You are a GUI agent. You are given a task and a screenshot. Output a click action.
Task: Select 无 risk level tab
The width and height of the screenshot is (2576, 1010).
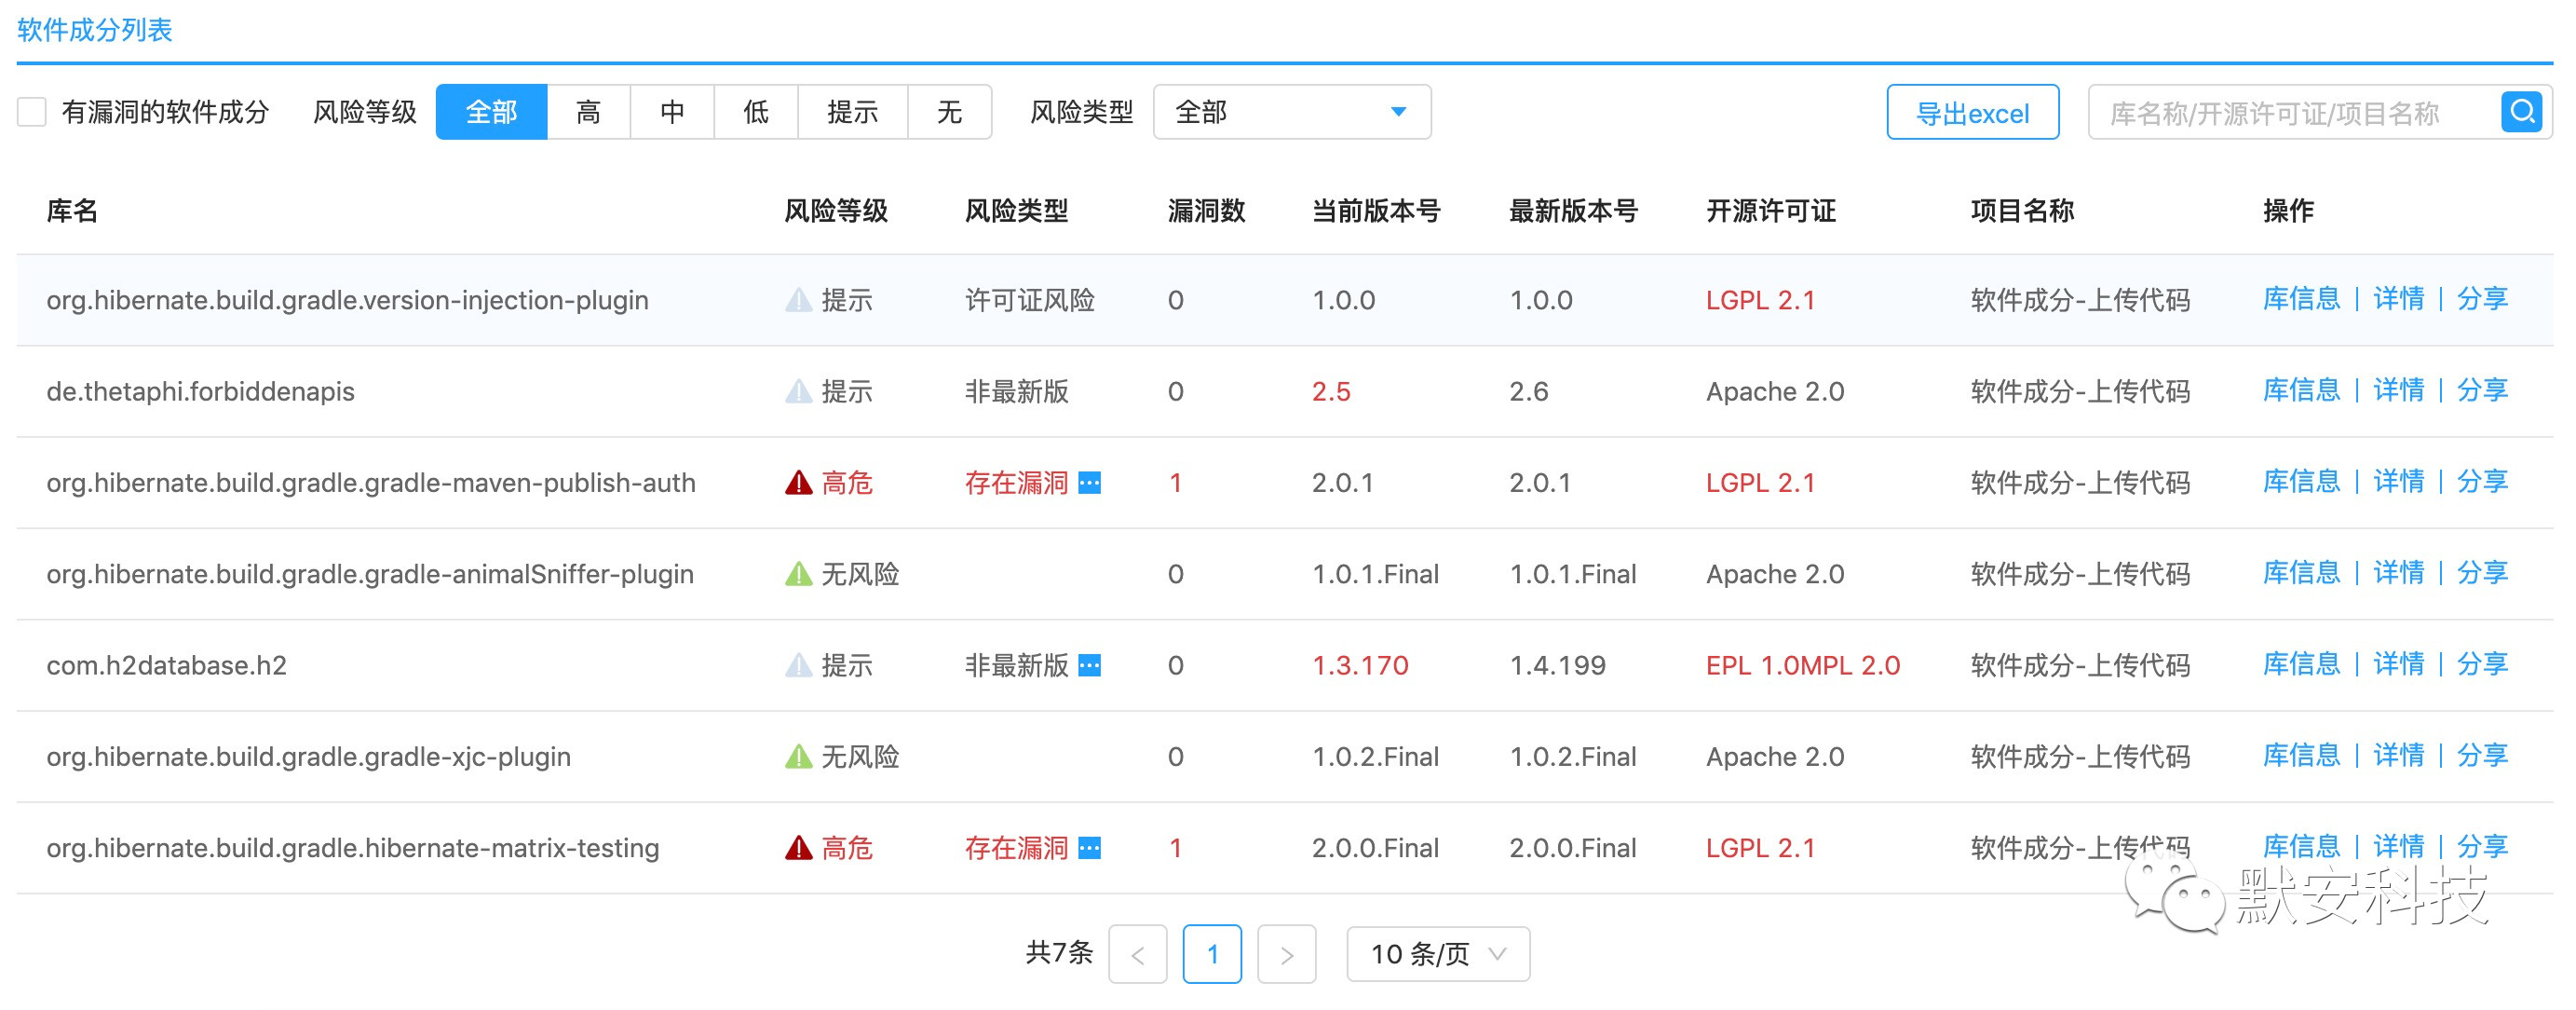pos(949,112)
